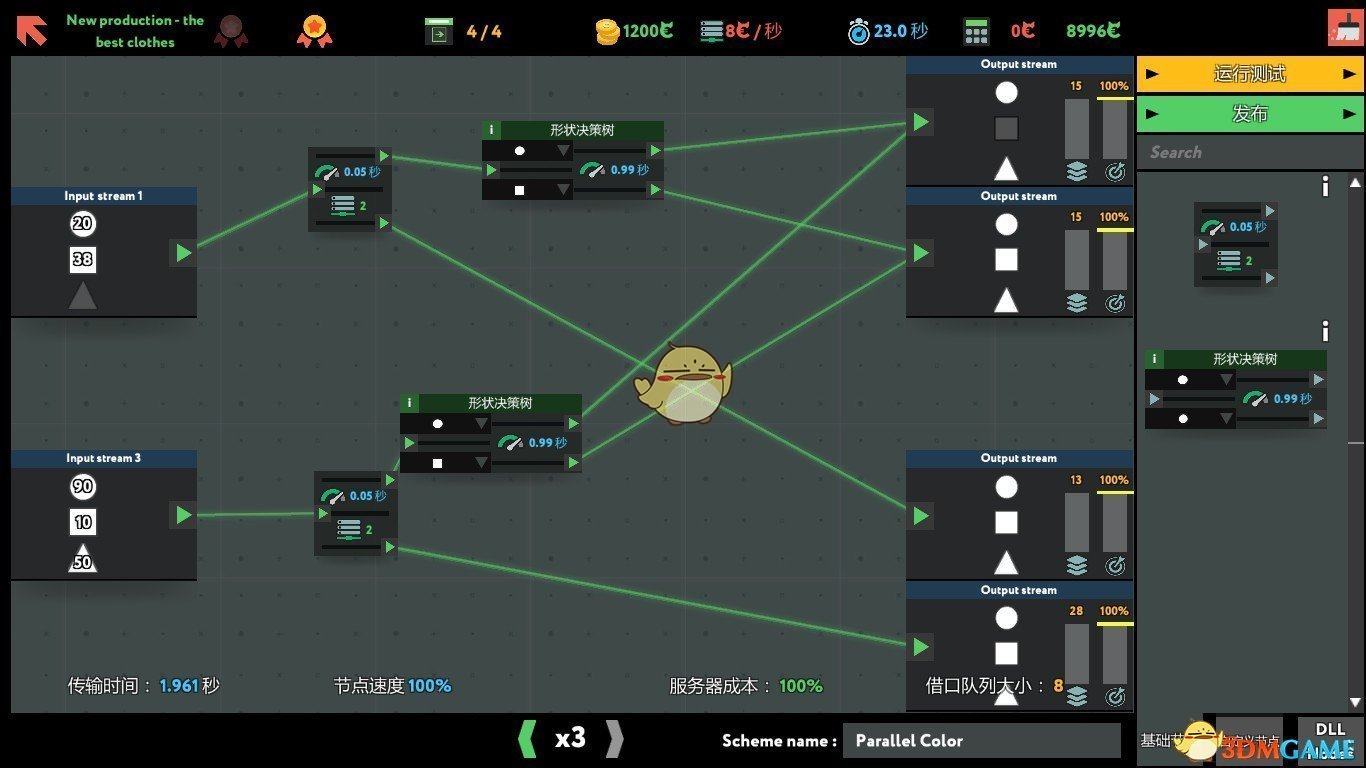Click the stopwatch icon beside 23.0 秒

(x=858, y=32)
